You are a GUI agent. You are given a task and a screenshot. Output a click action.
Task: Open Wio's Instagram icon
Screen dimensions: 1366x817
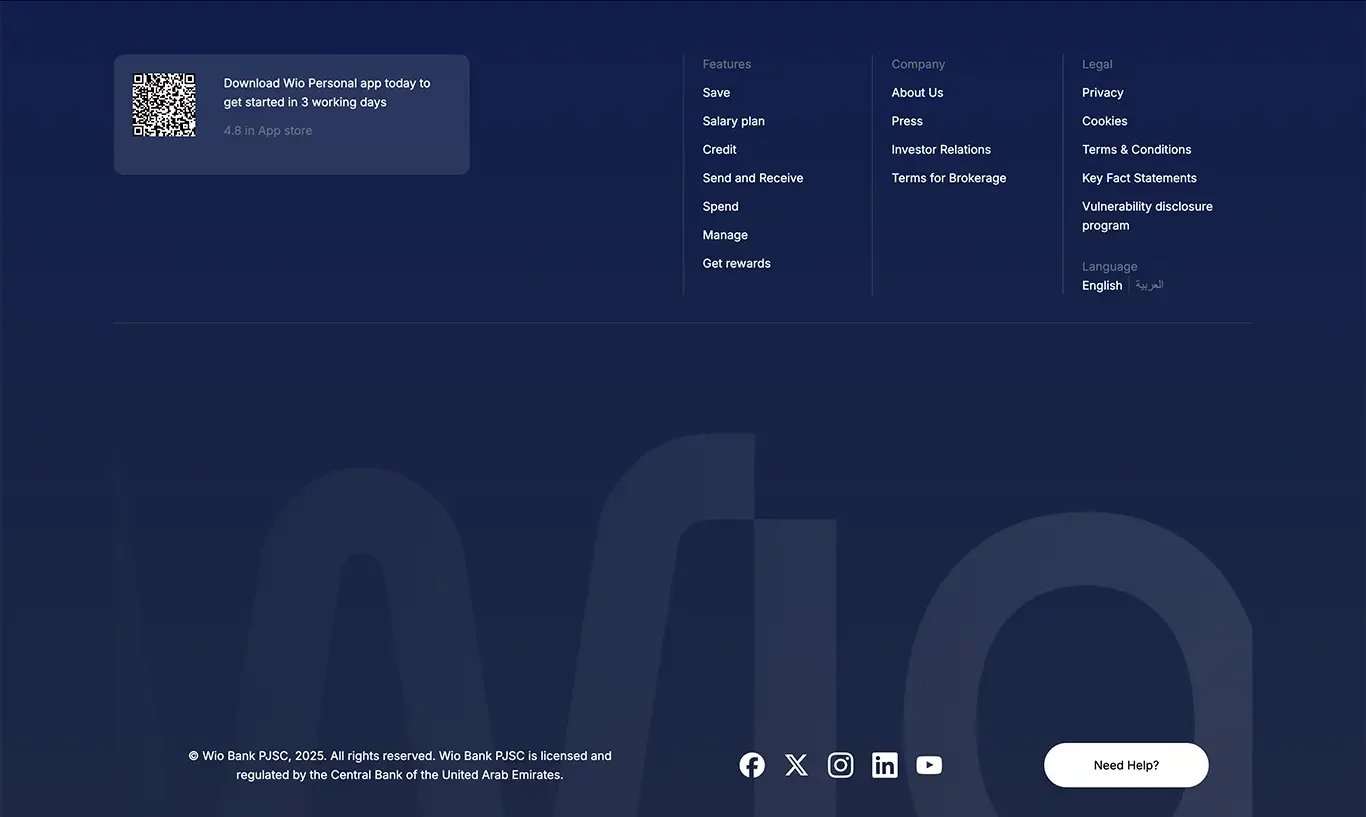pos(841,765)
